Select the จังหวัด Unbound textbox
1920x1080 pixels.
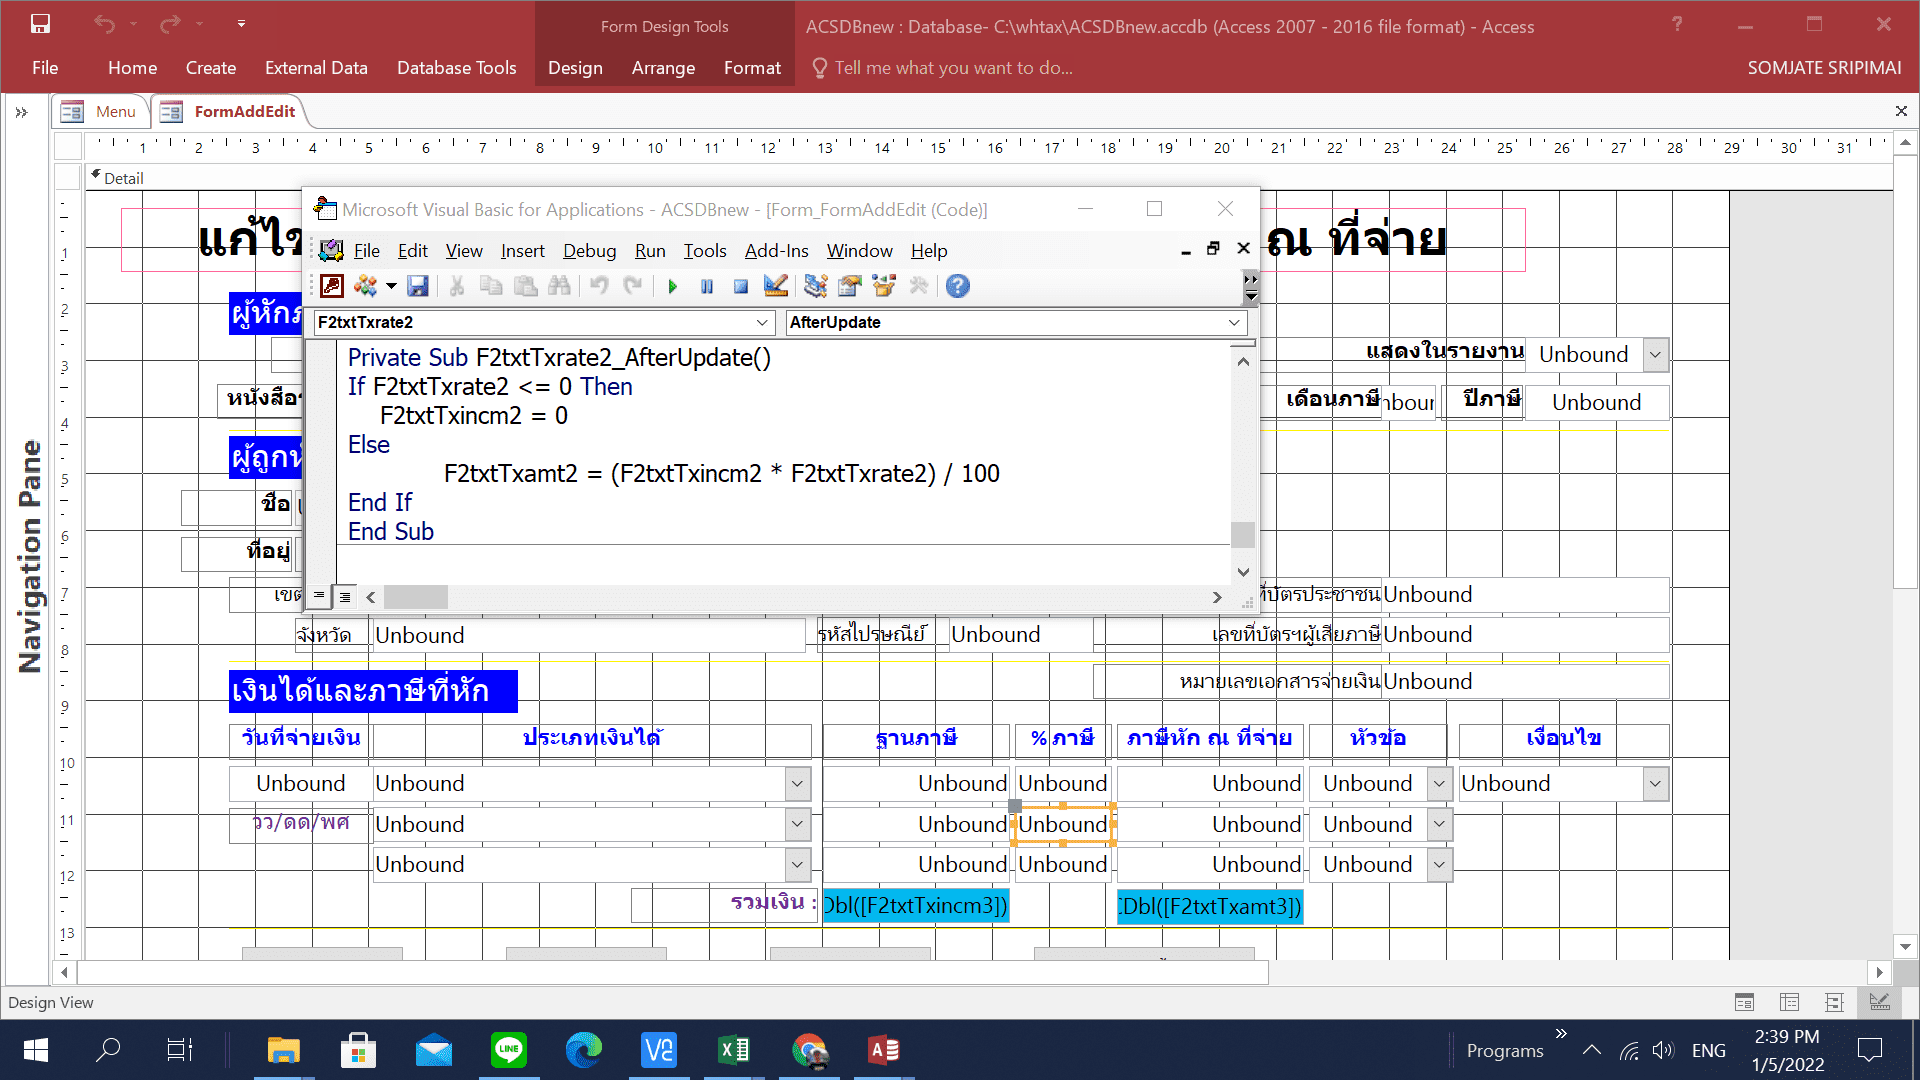click(x=589, y=635)
